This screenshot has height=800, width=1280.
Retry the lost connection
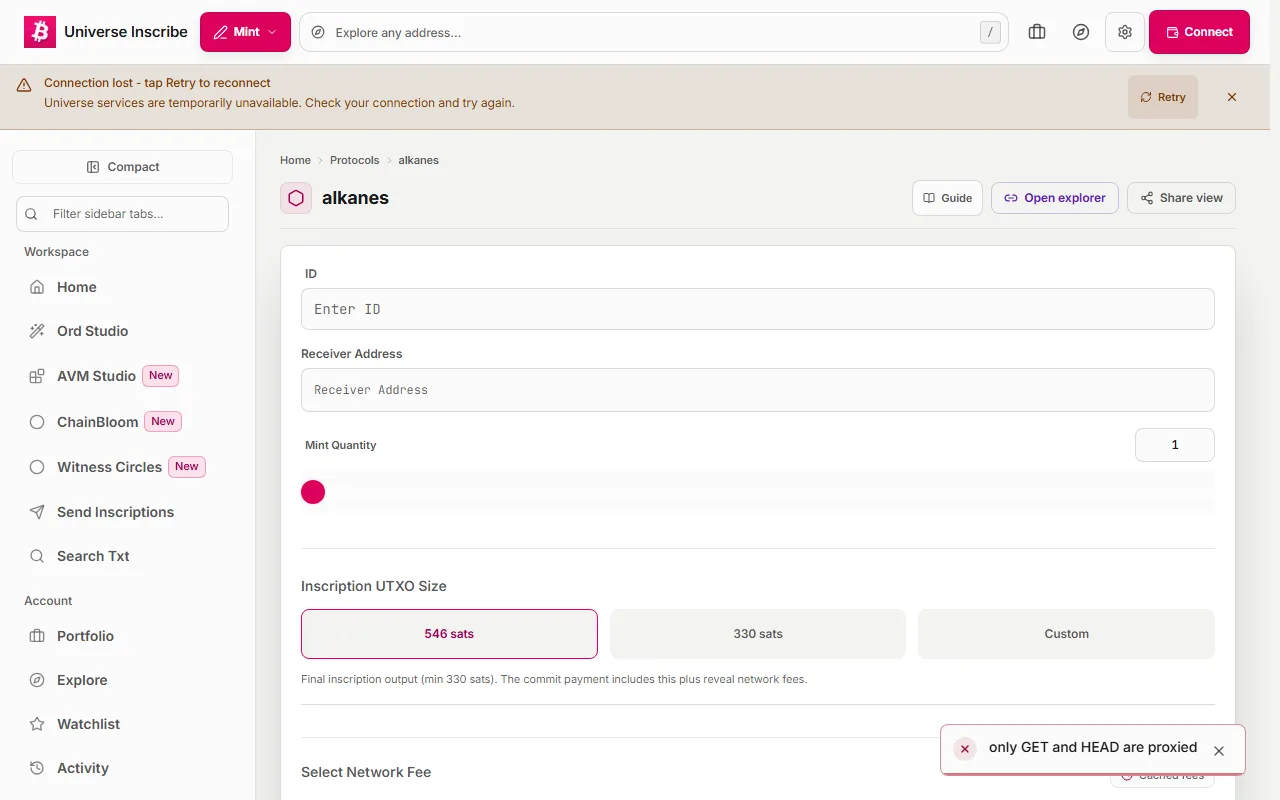1162,97
